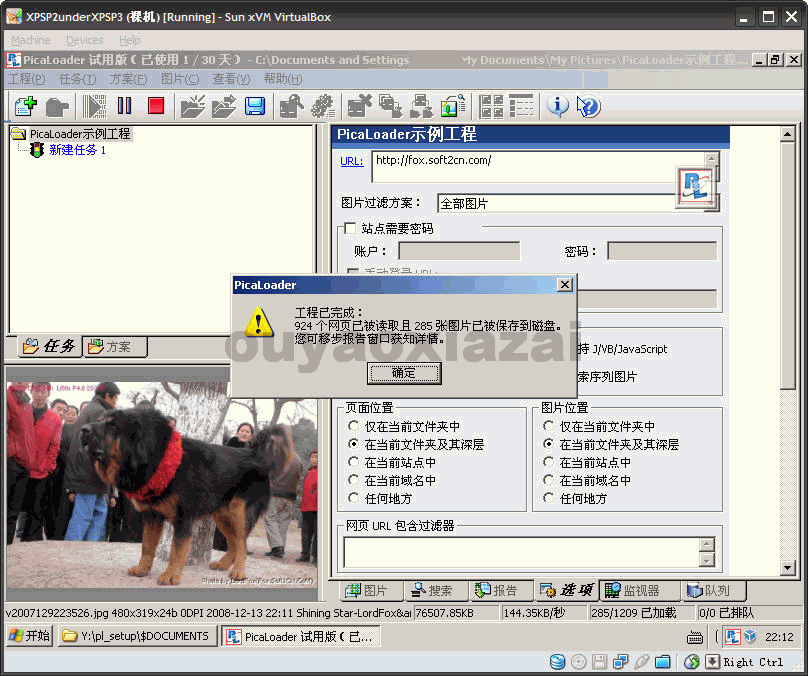Image resolution: width=808 pixels, height=676 pixels.
Task: Click the context help question icon
Action: tap(588, 107)
